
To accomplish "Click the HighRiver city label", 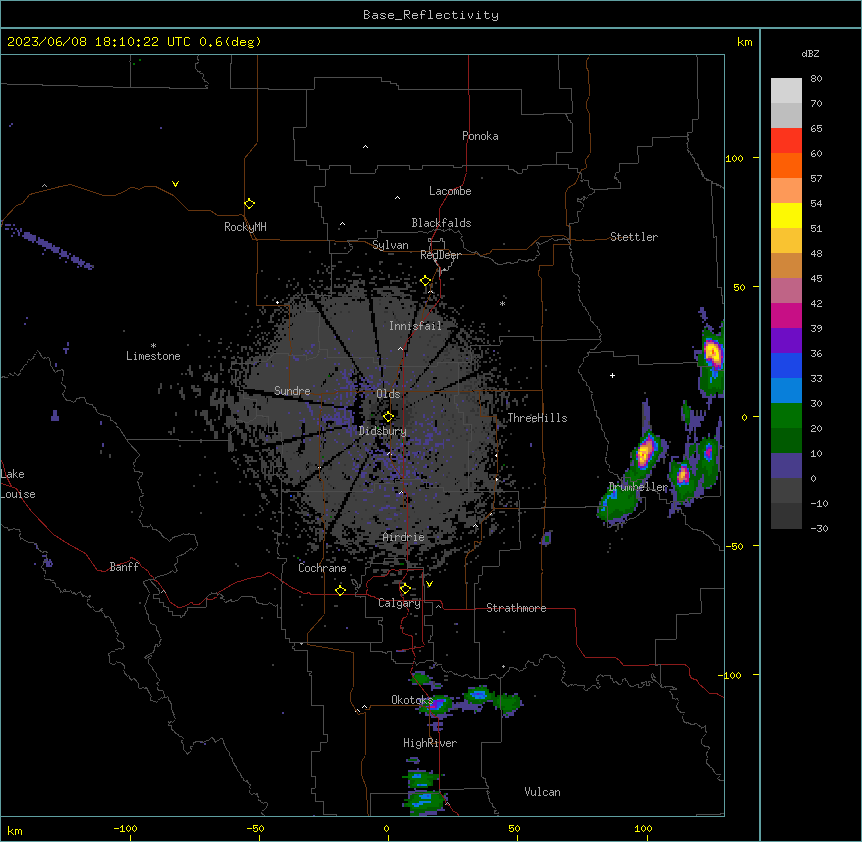I will point(430,743).
